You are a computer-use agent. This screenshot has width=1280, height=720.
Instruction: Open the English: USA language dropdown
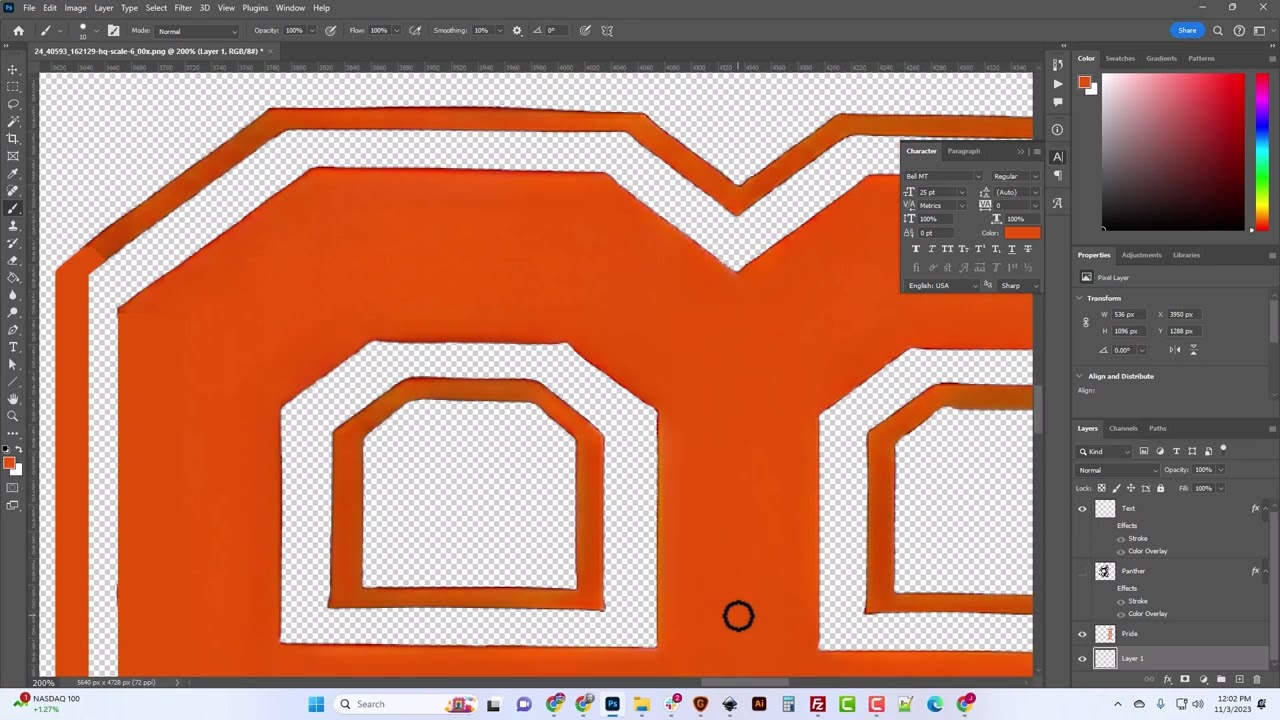(x=941, y=286)
